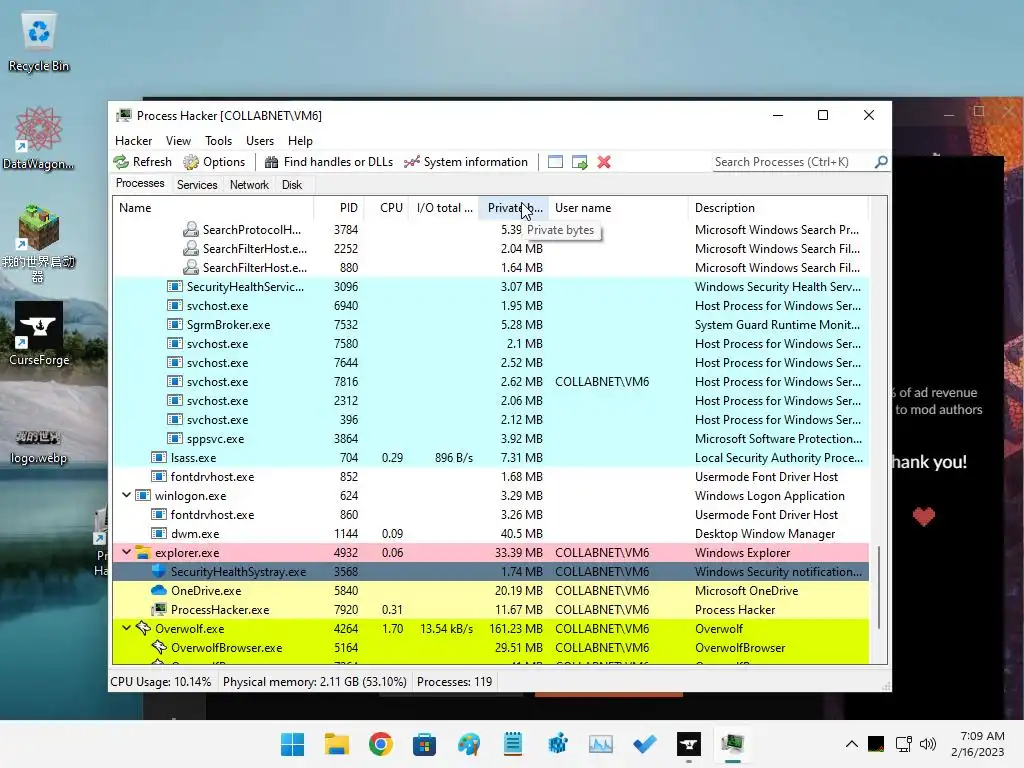This screenshot has width=1024, height=768.
Task: Click CPU Usage status bar entry
Action: 161,682
